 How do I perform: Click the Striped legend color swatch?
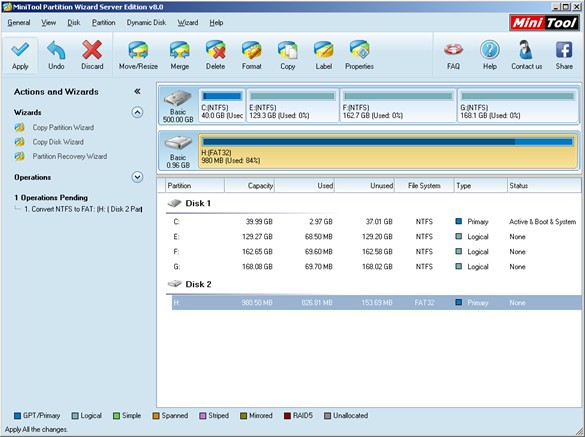(x=203, y=416)
